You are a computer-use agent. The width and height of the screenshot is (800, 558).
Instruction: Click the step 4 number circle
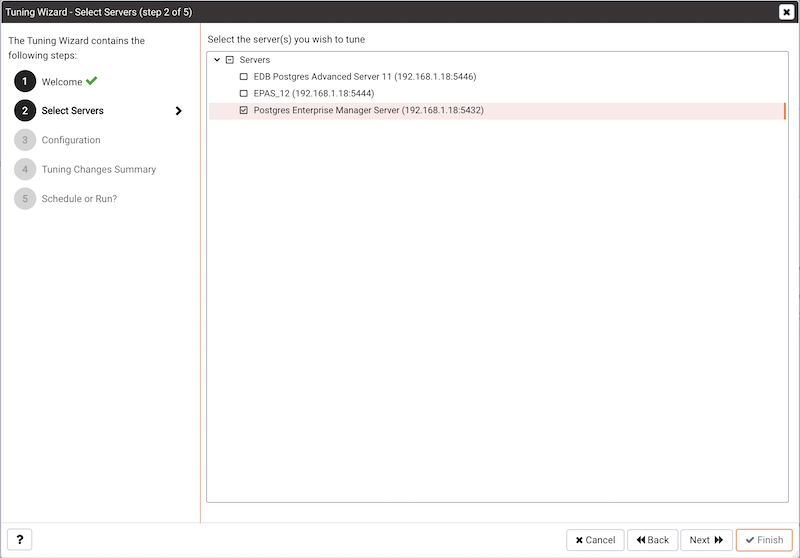[25, 169]
